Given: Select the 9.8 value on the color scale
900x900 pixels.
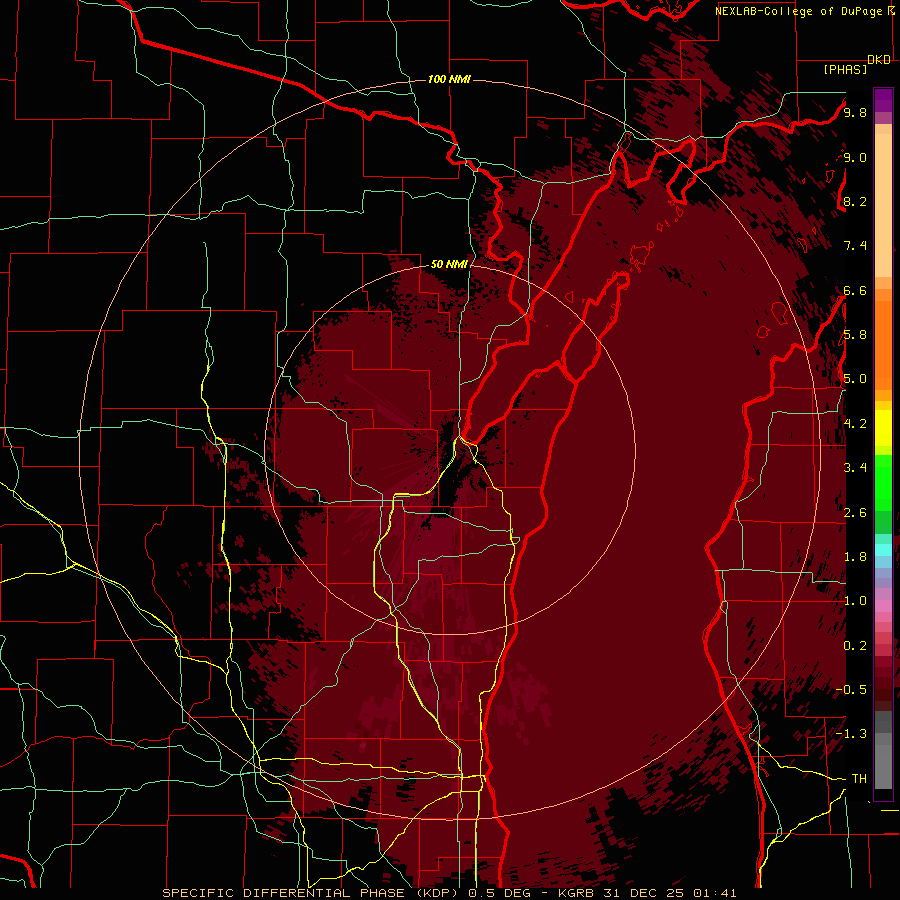Looking at the screenshot, I should point(855,112).
